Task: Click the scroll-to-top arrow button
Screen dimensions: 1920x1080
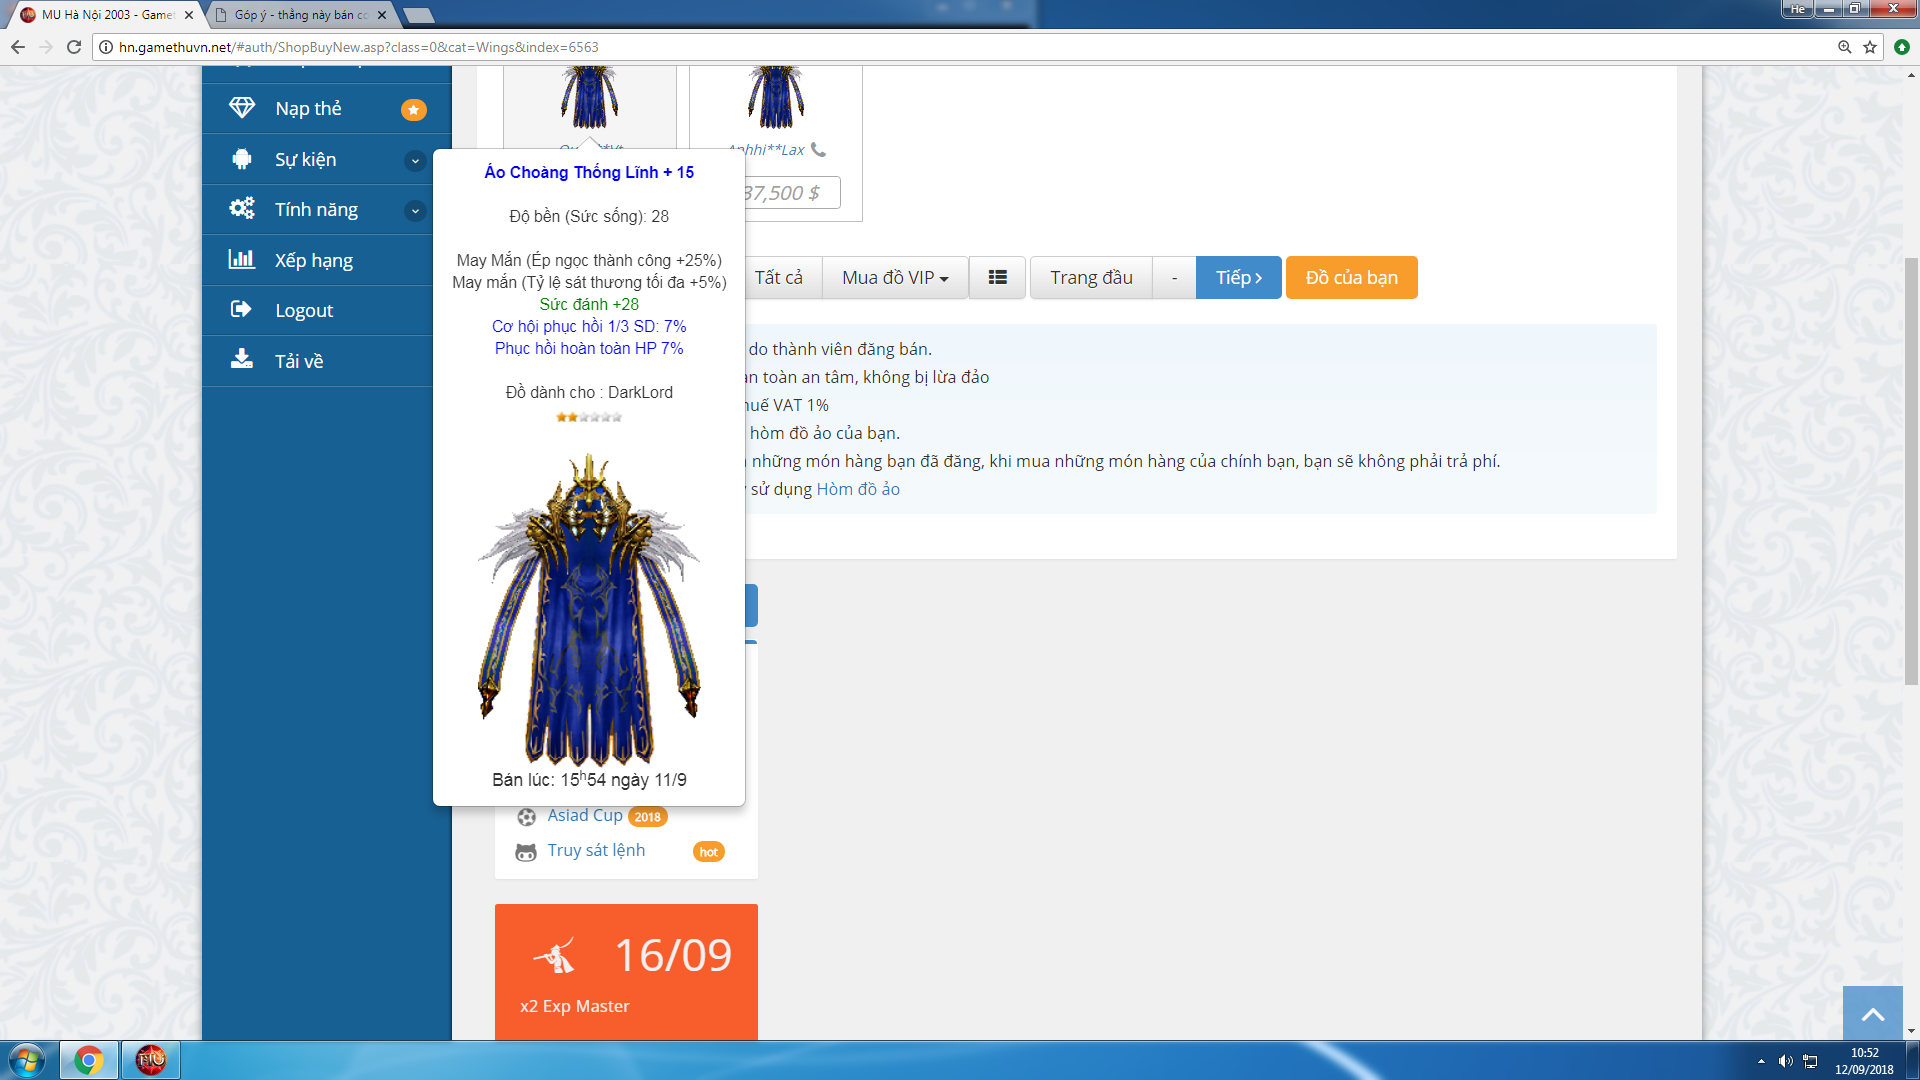Action: [x=1873, y=1013]
